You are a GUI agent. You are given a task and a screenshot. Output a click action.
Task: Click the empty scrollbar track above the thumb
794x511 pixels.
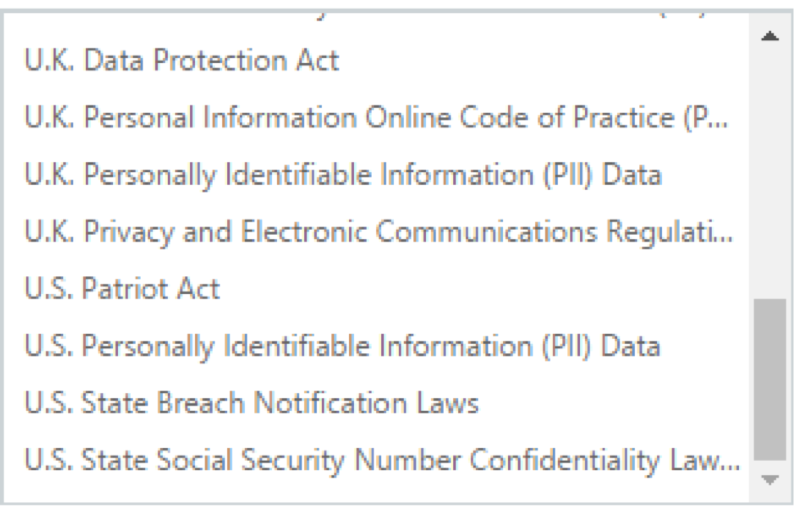click(x=769, y=170)
